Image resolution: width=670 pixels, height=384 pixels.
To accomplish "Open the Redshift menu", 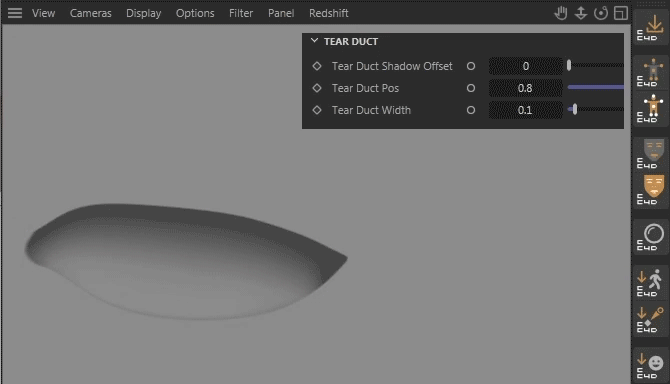I will click(329, 13).
